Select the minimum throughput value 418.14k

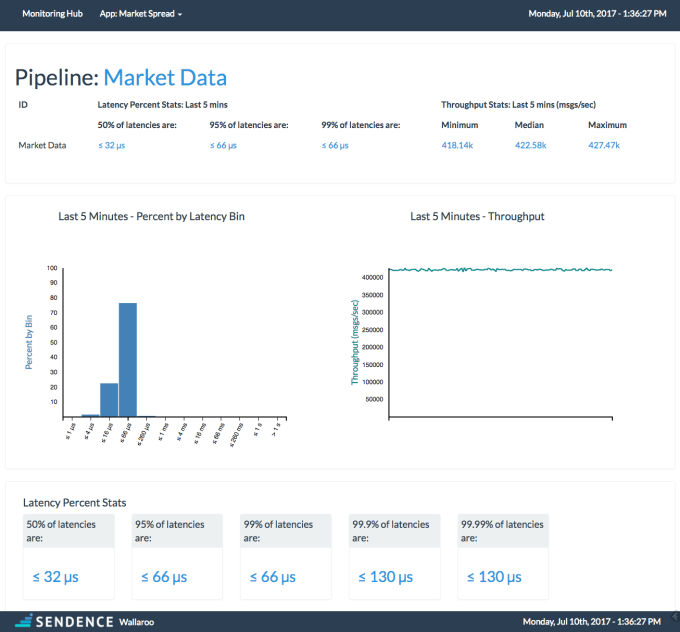(x=457, y=146)
